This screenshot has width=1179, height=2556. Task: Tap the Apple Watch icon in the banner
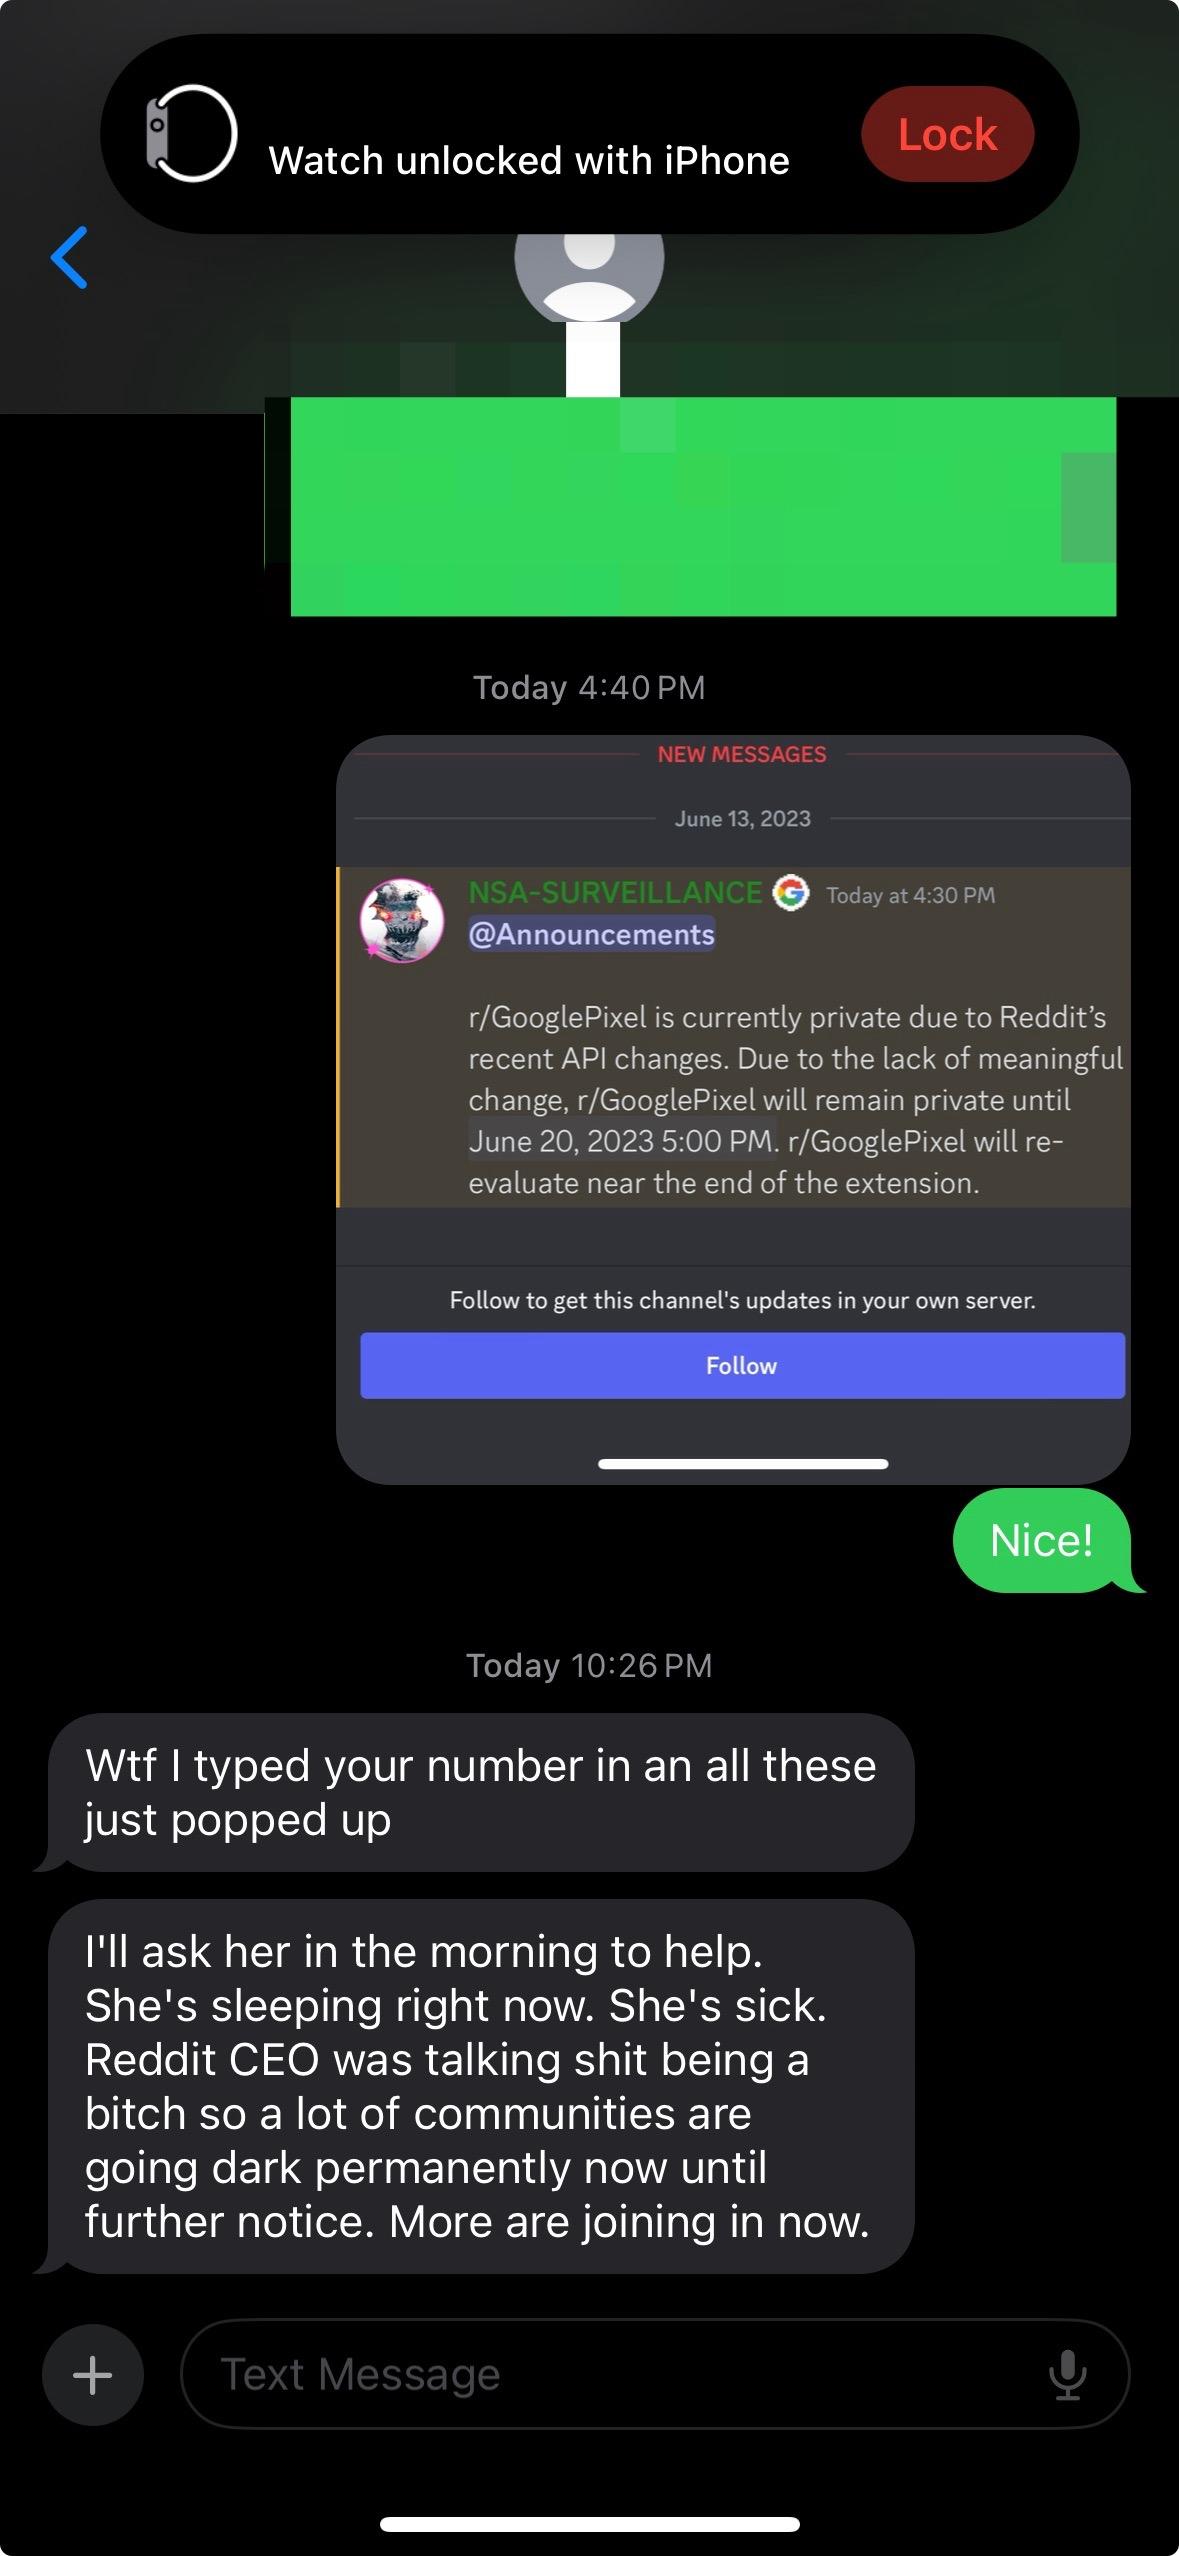pos(190,133)
